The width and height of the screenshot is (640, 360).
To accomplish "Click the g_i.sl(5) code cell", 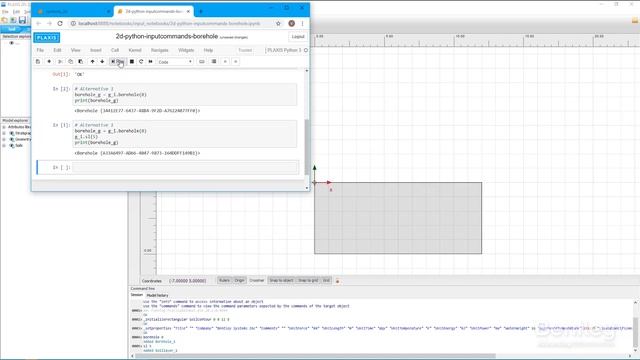I will (x=185, y=134).
